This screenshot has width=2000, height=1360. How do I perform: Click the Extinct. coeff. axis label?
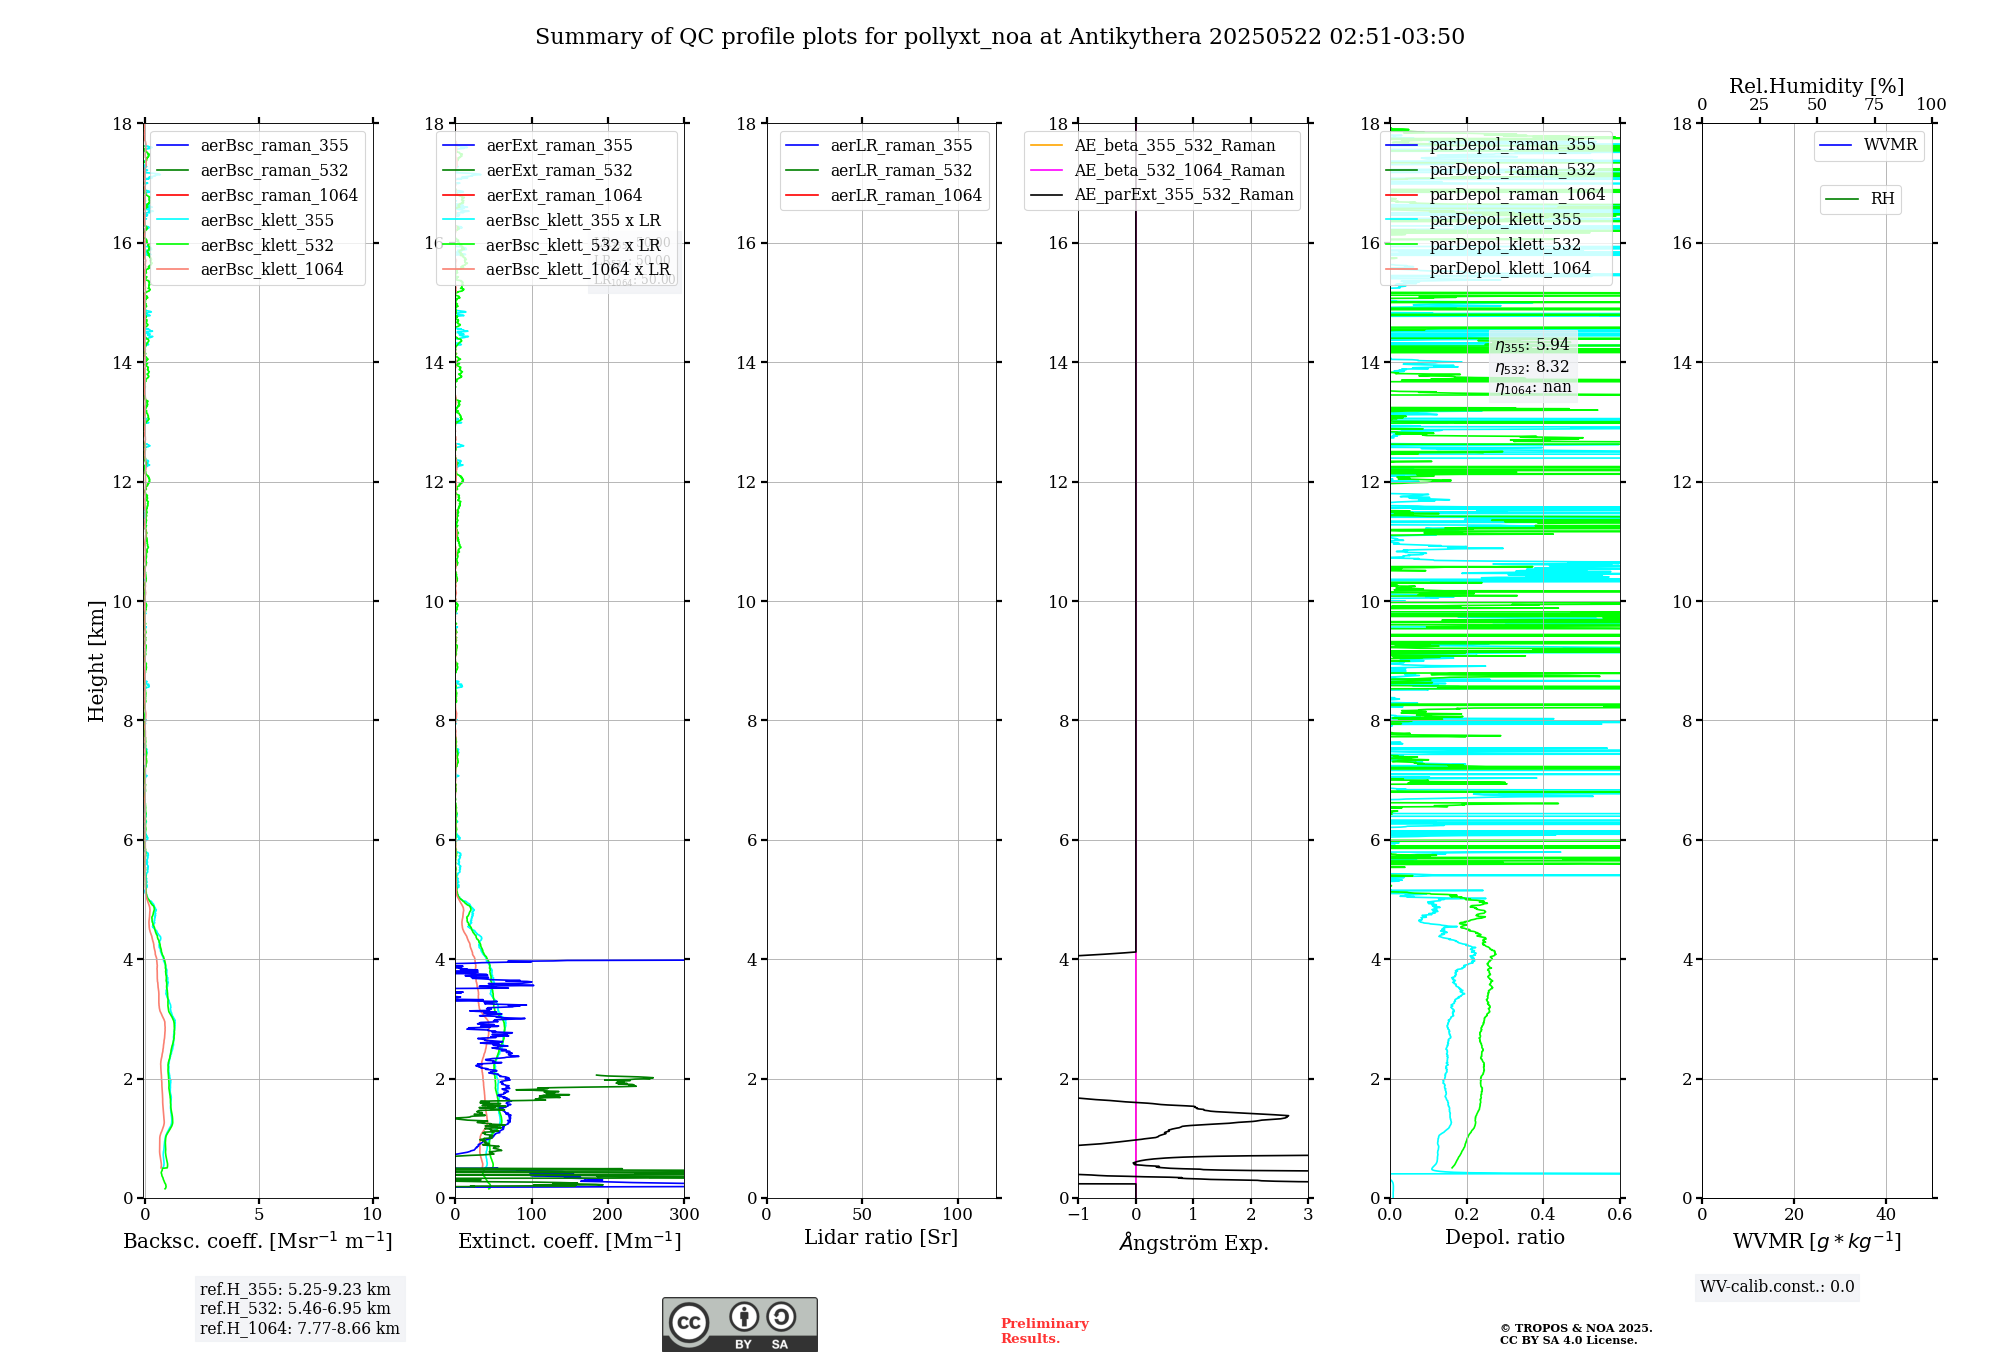(x=570, y=1241)
